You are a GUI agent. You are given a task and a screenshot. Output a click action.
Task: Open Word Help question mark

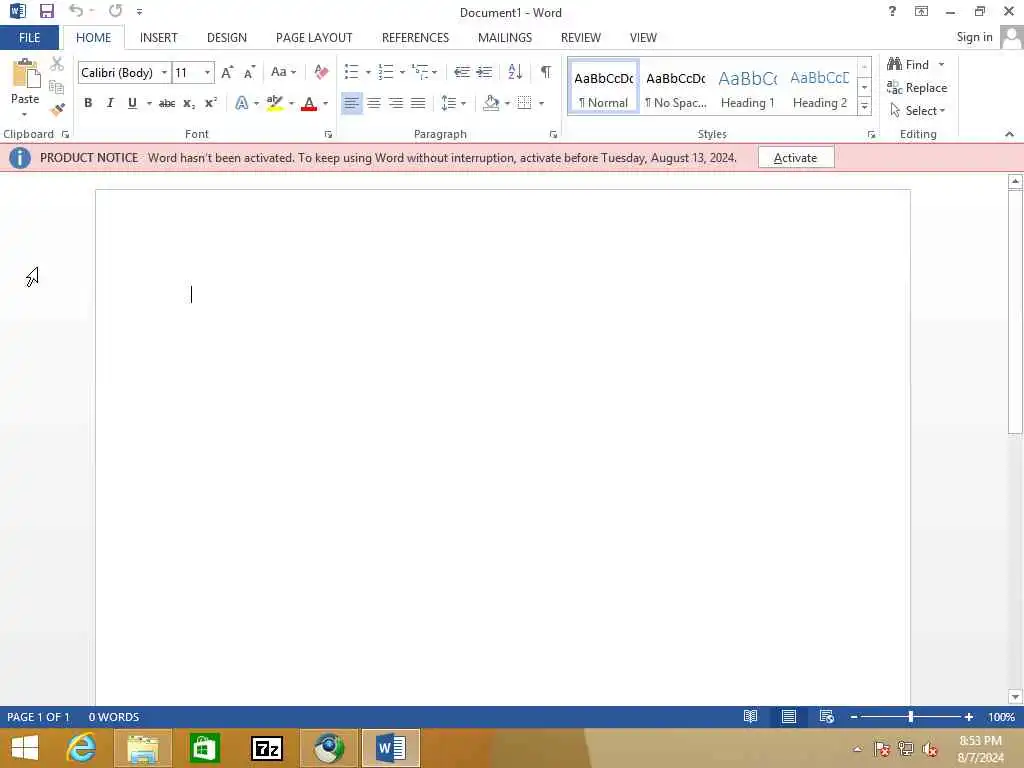[x=892, y=11]
